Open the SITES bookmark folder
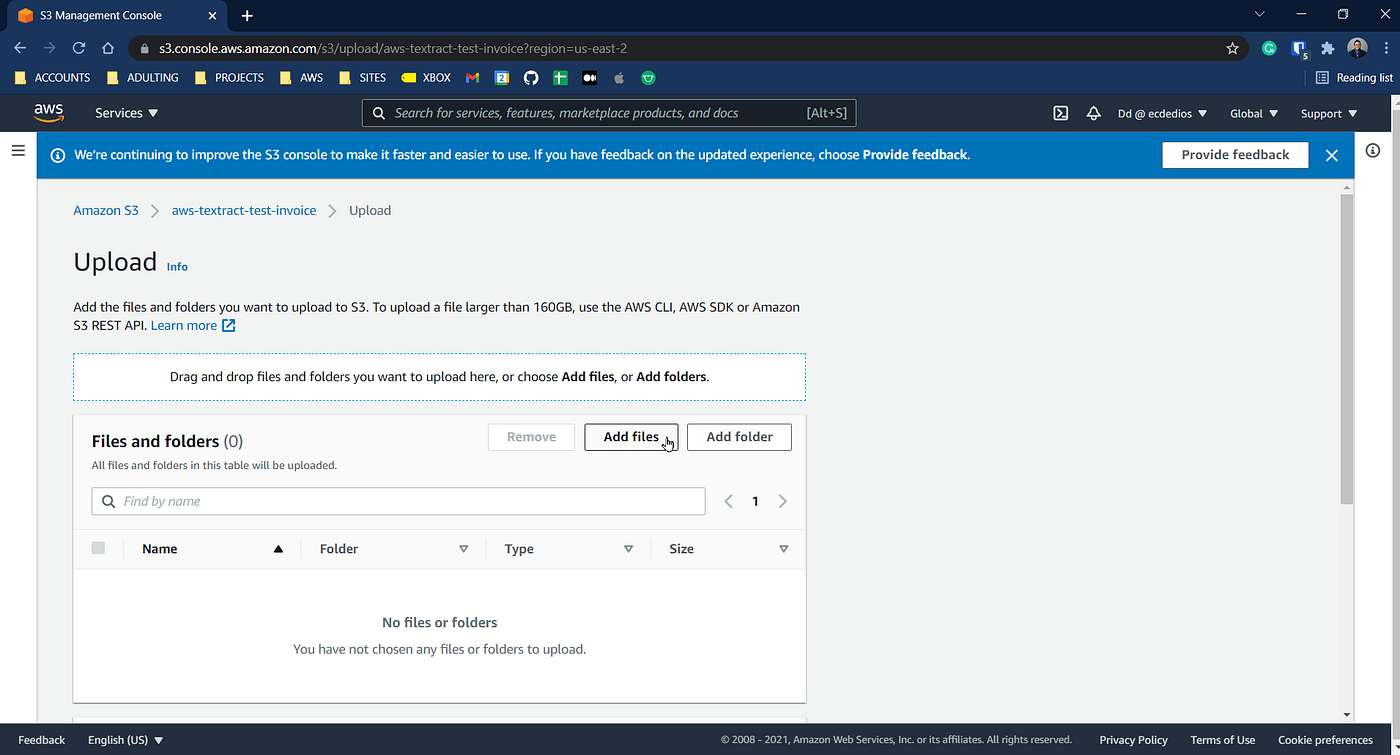 point(362,78)
